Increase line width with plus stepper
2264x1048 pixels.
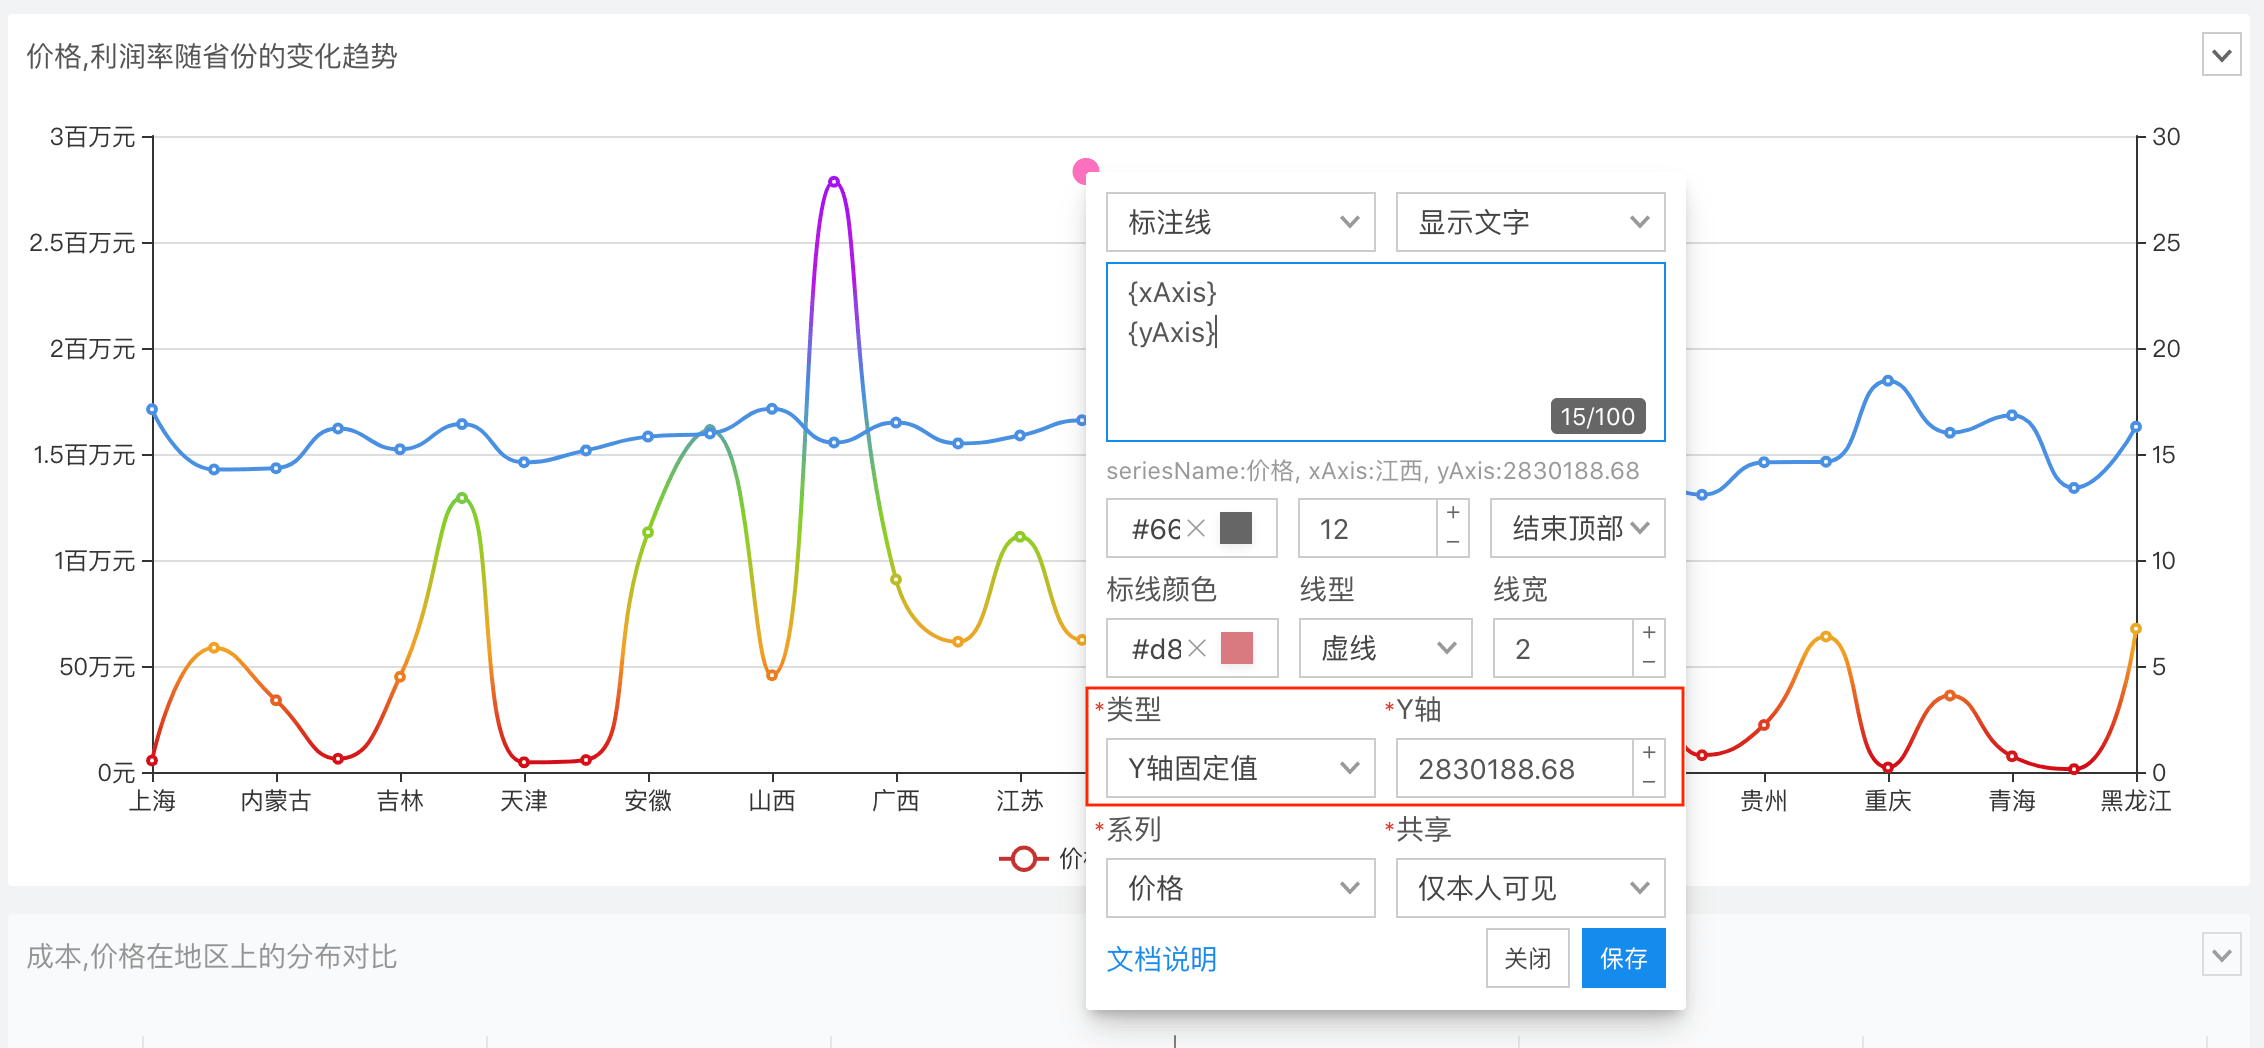(x=1649, y=633)
